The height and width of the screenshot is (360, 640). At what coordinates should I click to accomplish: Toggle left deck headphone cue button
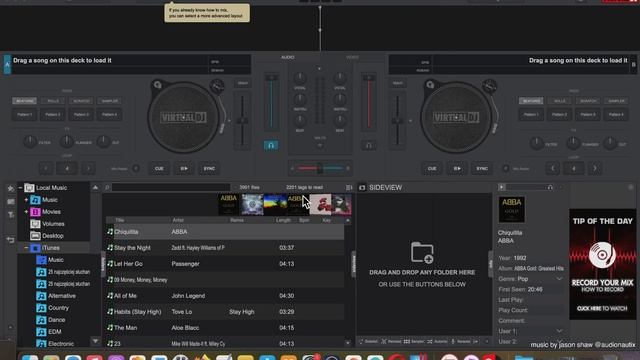point(271,145)
